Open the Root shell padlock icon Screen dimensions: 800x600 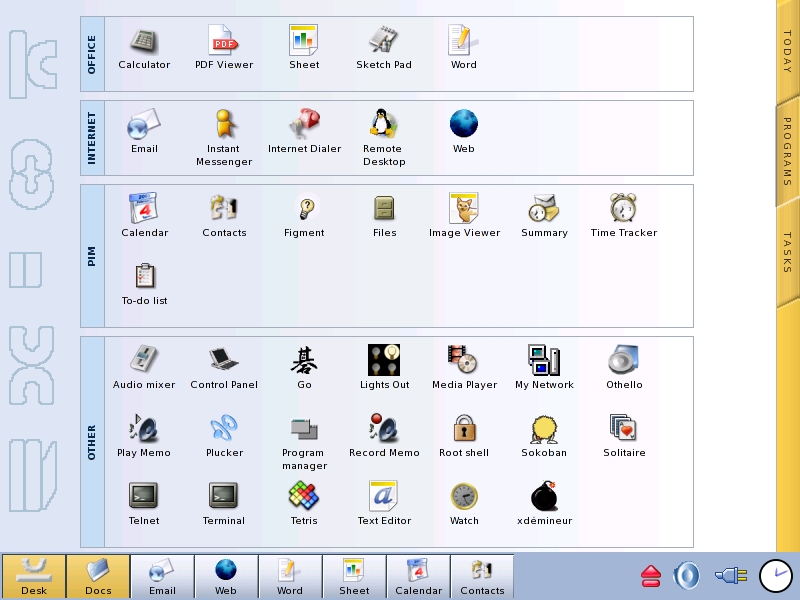(x=464, y=435)
